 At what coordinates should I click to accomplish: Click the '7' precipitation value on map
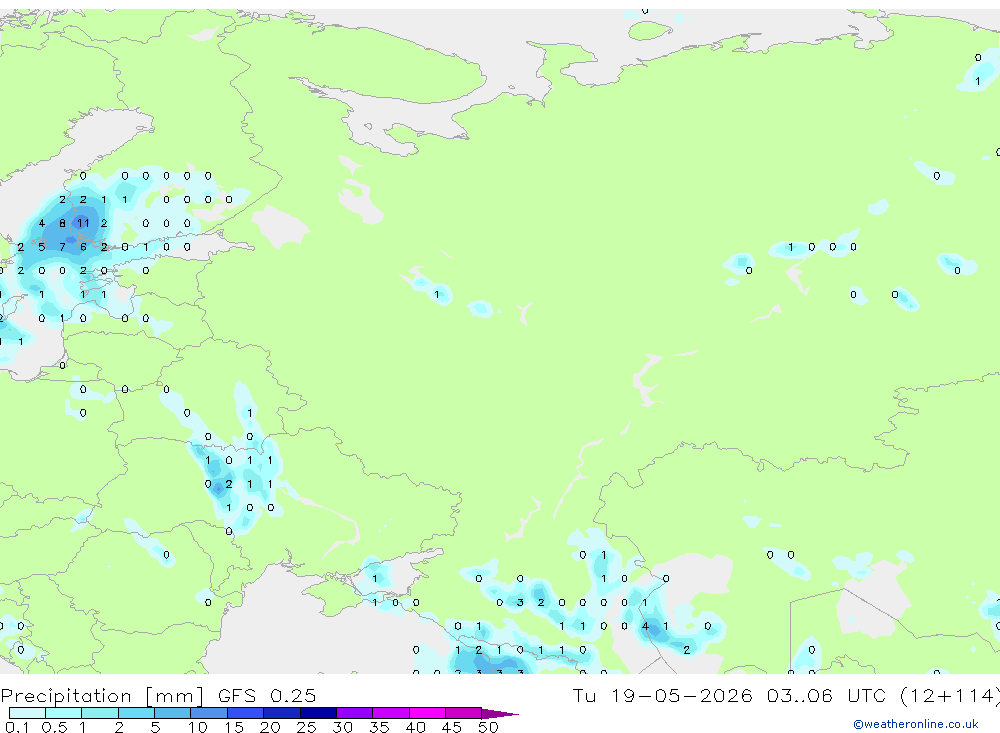(62, 247)
